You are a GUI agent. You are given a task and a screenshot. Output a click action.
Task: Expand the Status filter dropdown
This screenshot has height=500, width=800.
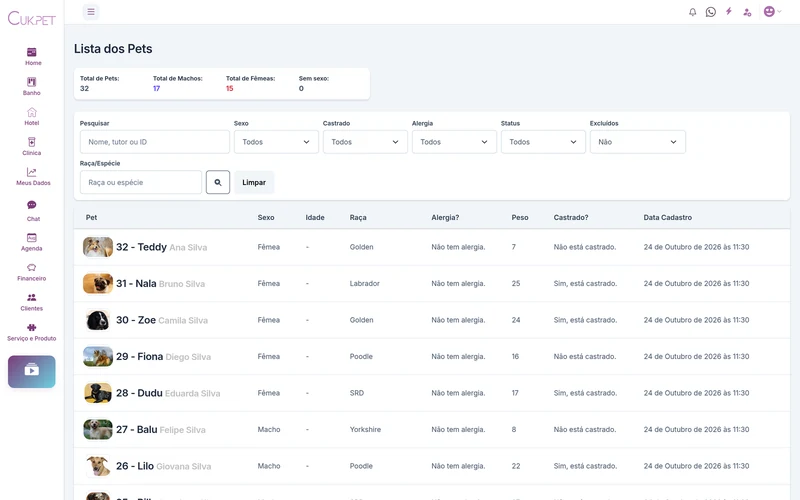pos(543,142)
